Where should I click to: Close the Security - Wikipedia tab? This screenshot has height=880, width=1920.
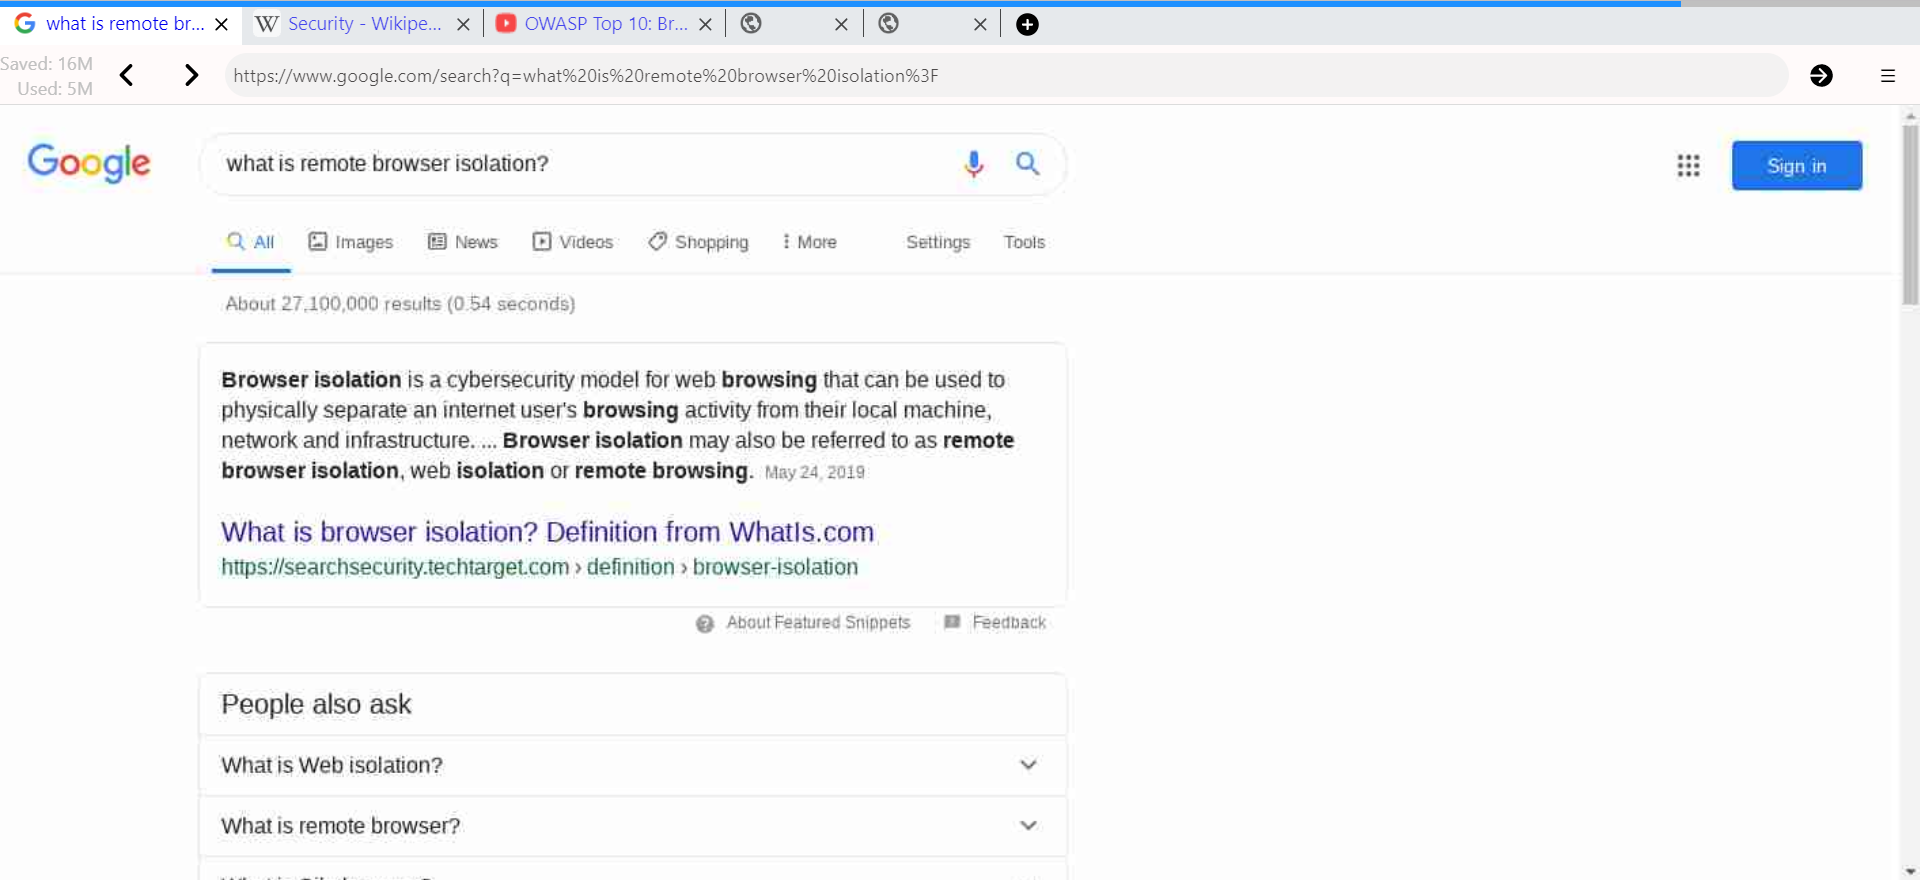pos(463,24)
